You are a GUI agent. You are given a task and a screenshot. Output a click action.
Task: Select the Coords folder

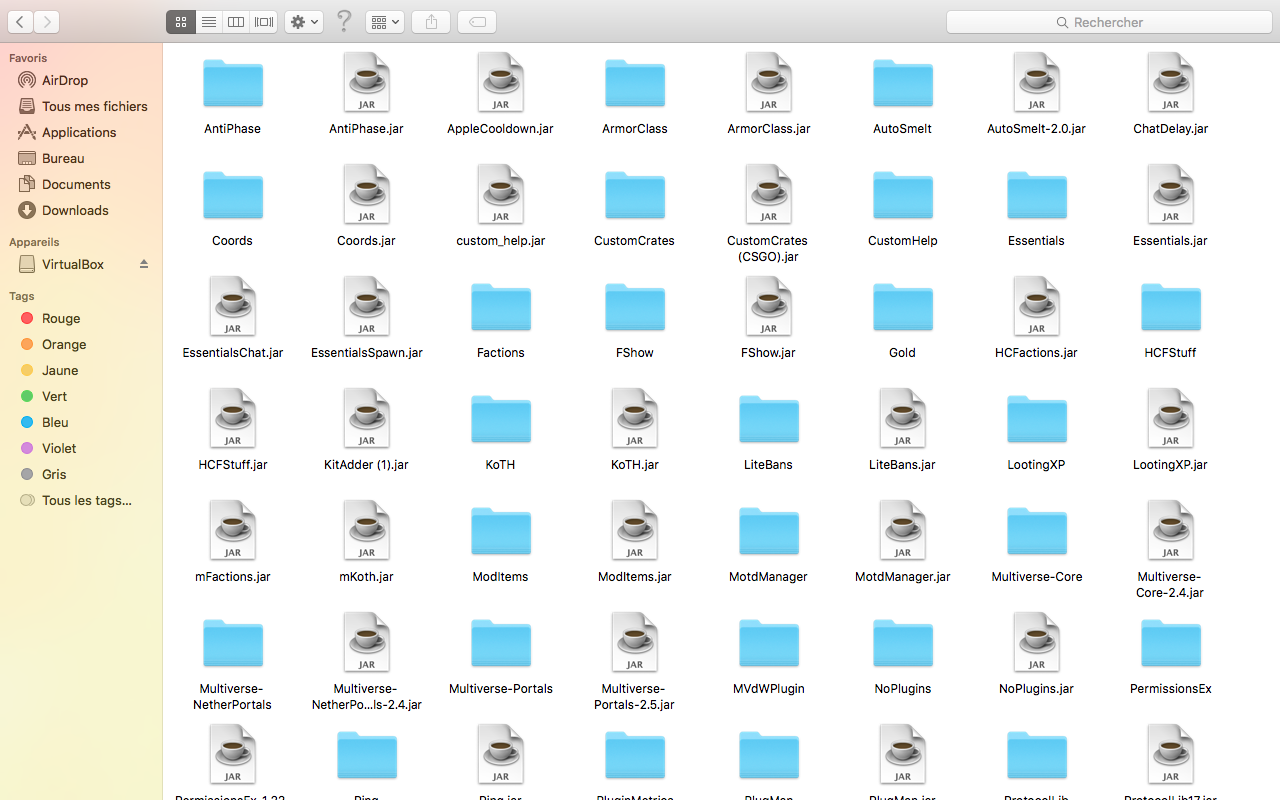pyautogui.click(x=233, y=196)
